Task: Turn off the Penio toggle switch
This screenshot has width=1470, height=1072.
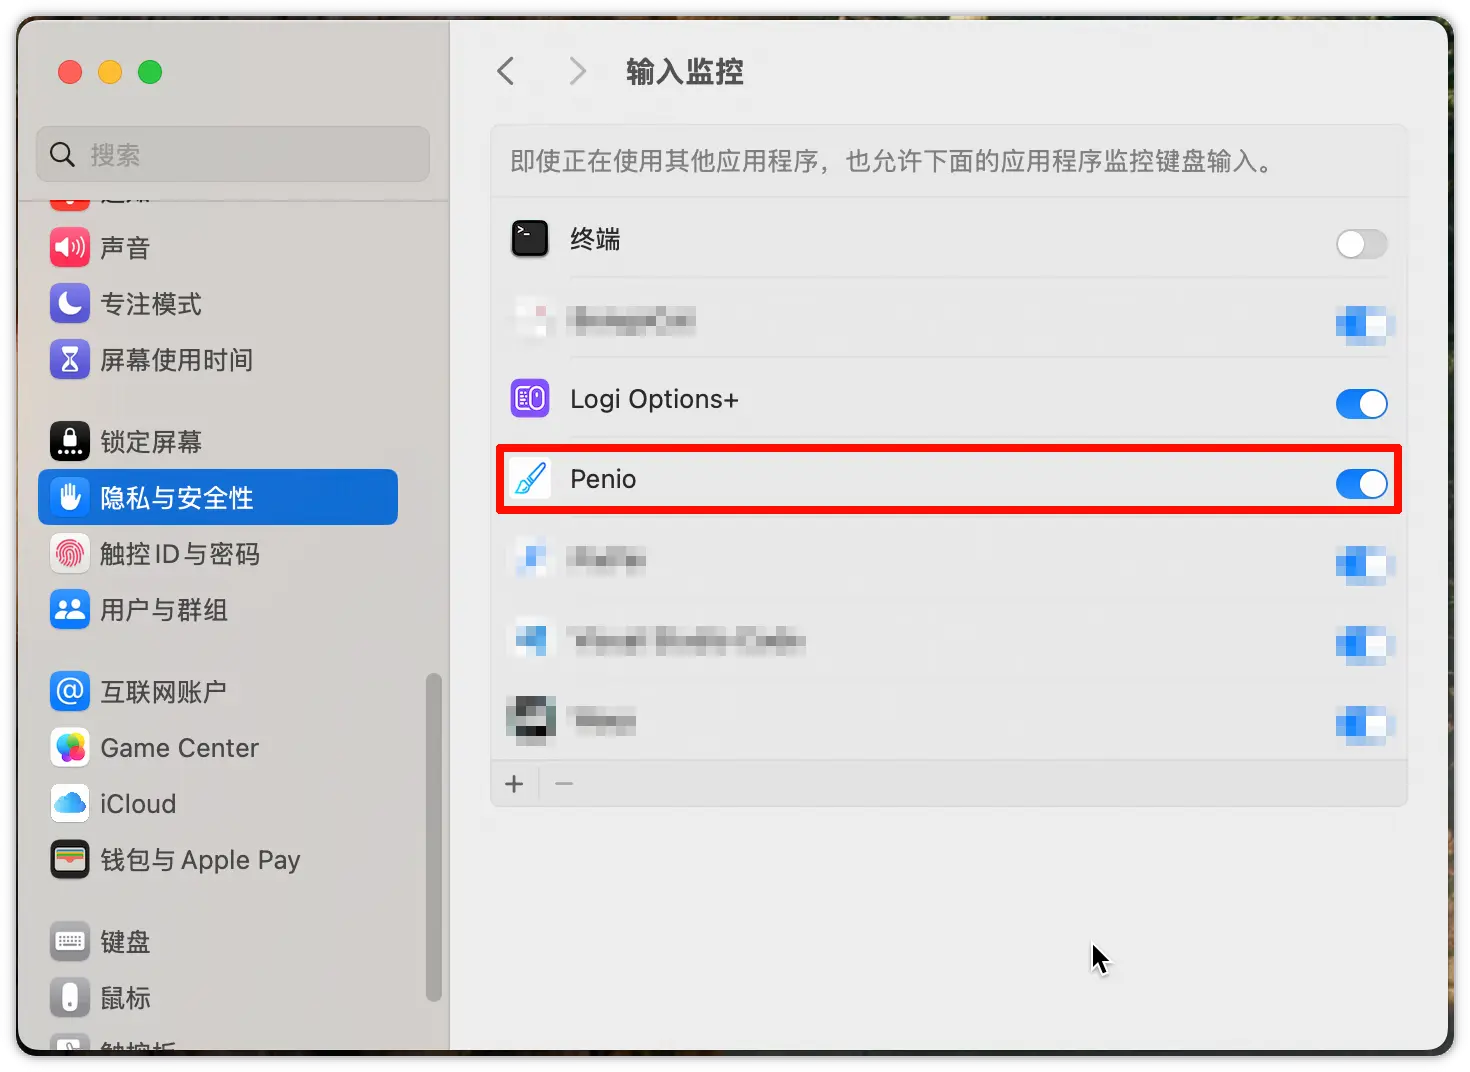Action: [1361, 484]
